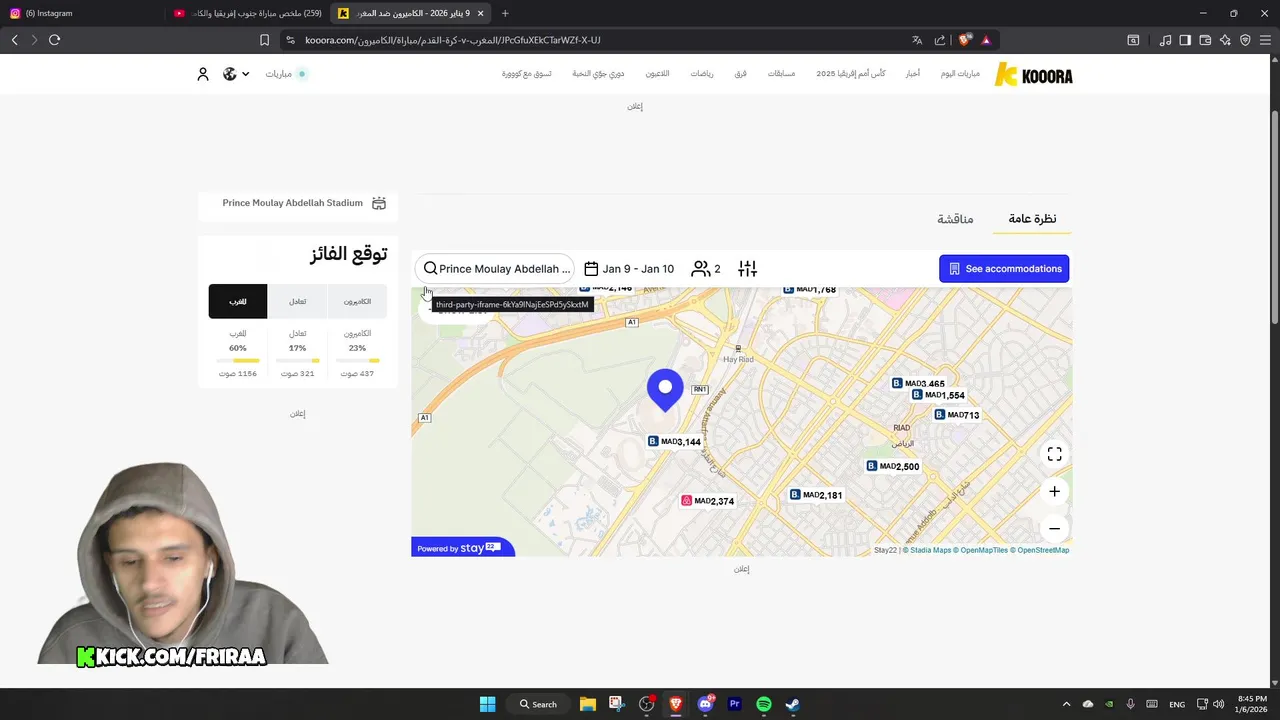Viewport: 1280px width, 720px height.
Task: Toggle the browser sidebar panel
Action: coord(1185,40)
